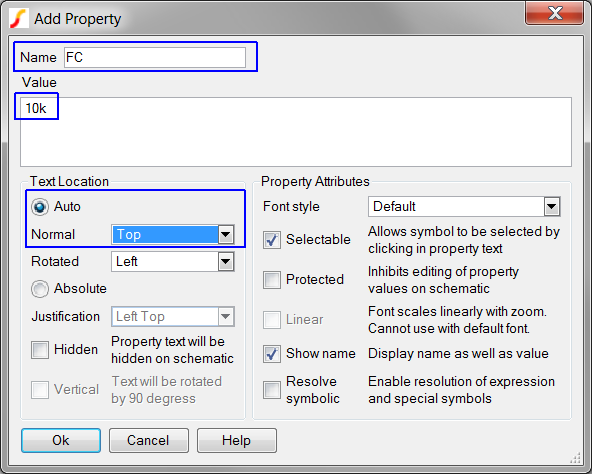Close the Add Property dialog

[554, 14]
